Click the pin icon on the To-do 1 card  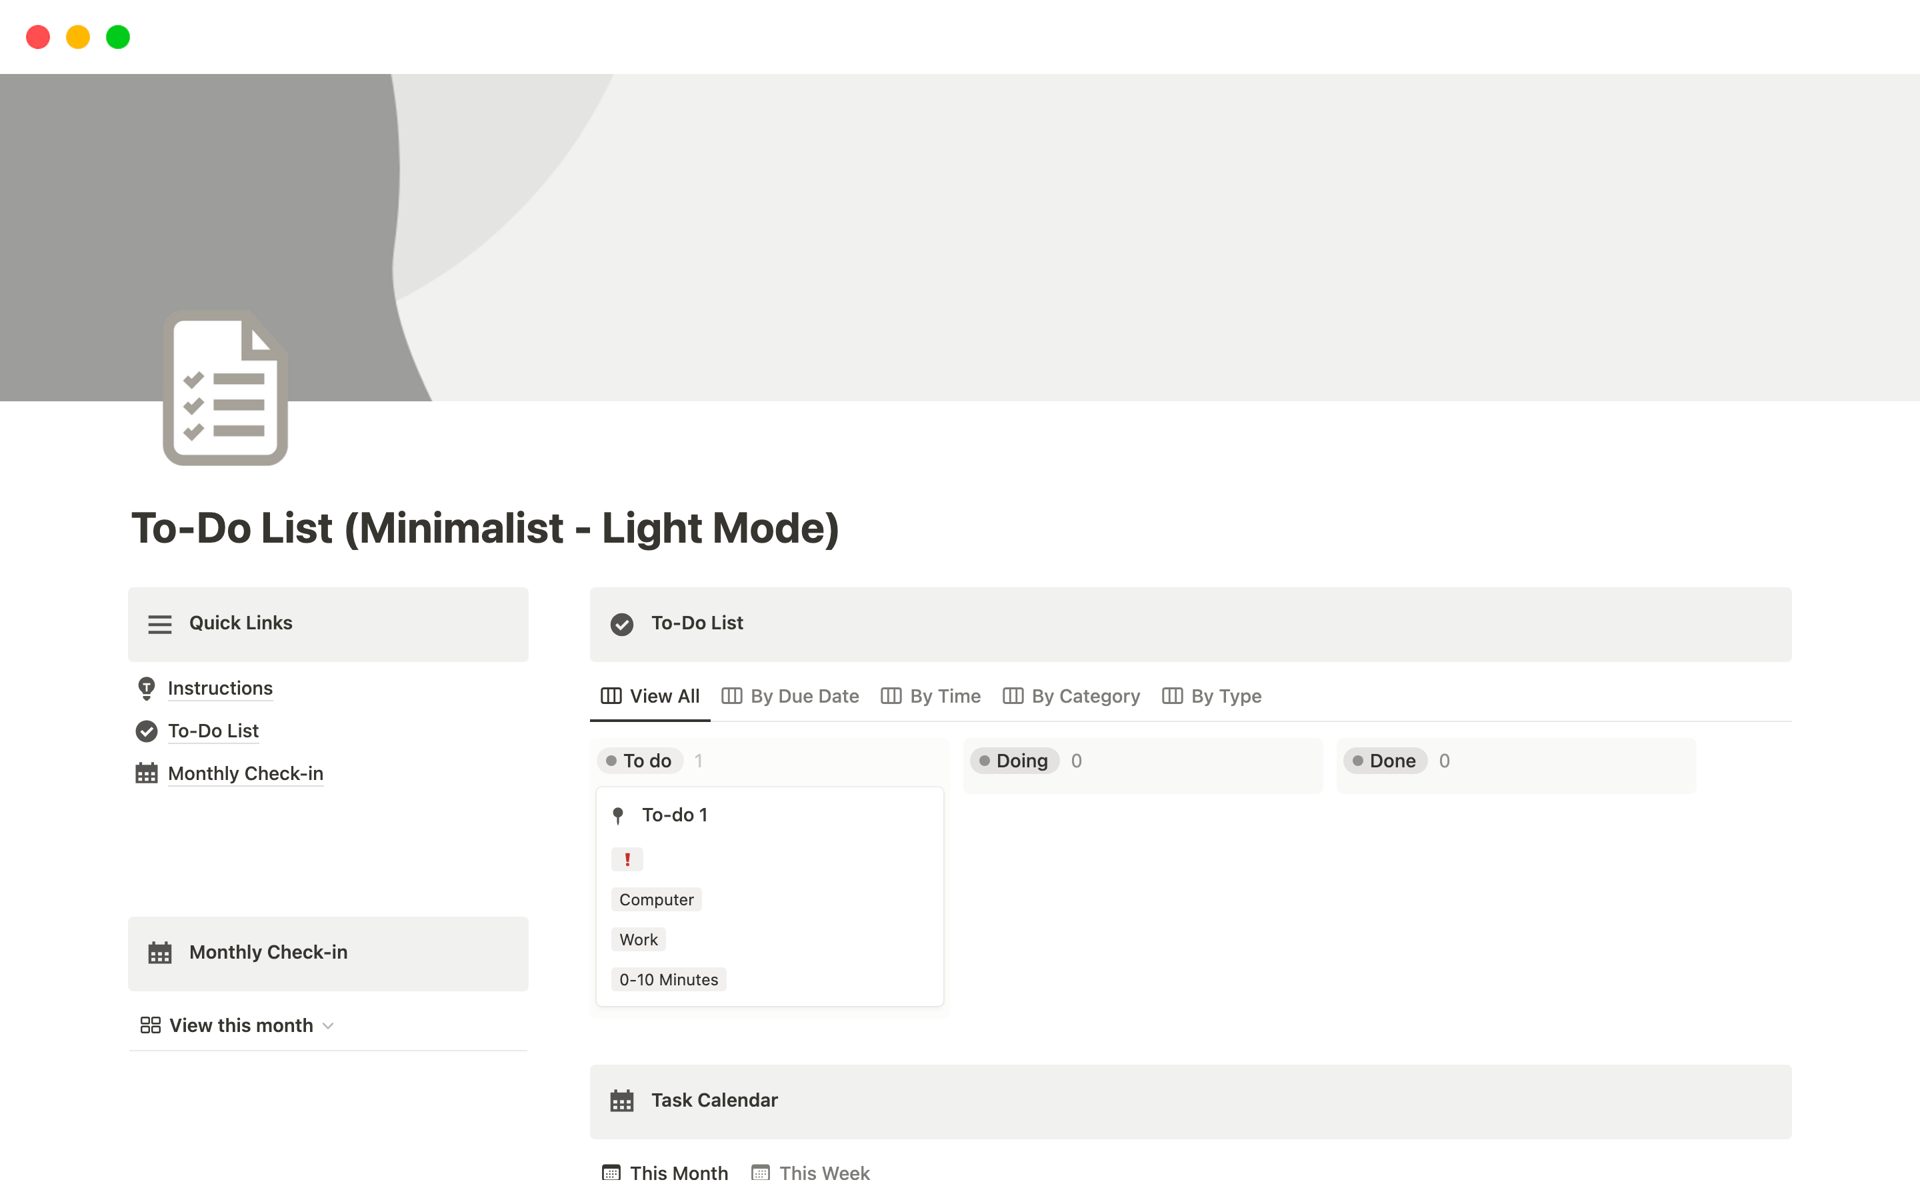pos(619,815)
